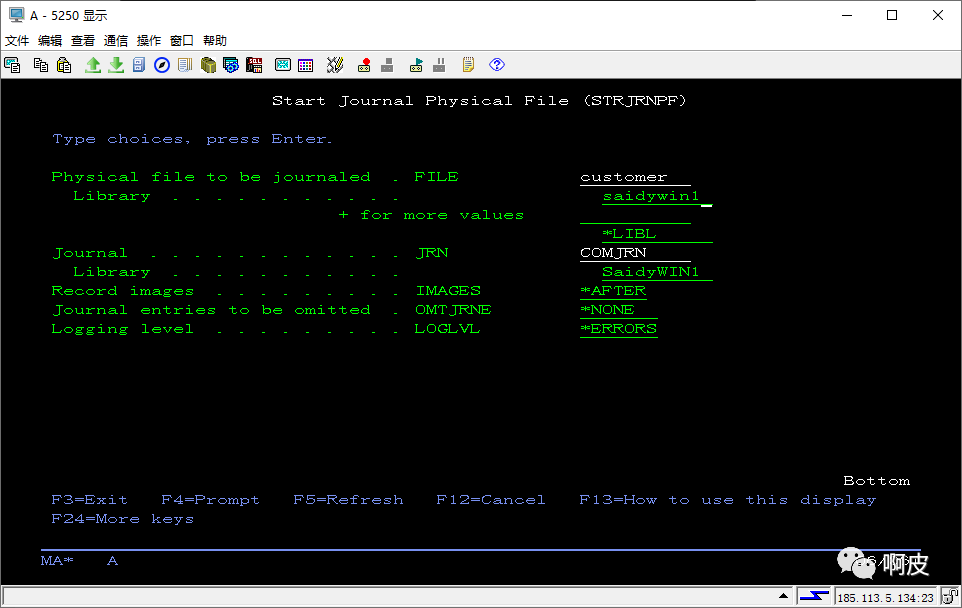This screenshot has height=608, width=962.
Task: Click the green download arrow icon
Action: coord(116,65)
